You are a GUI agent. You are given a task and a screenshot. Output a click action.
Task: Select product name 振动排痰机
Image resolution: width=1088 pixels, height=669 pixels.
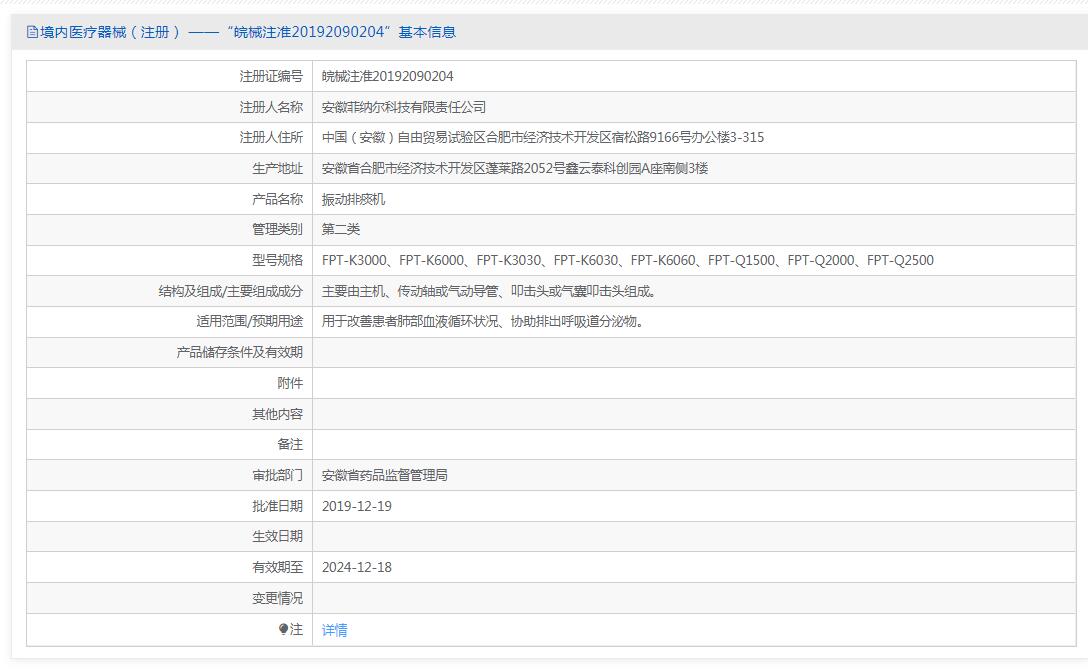[x=353, y=199]
